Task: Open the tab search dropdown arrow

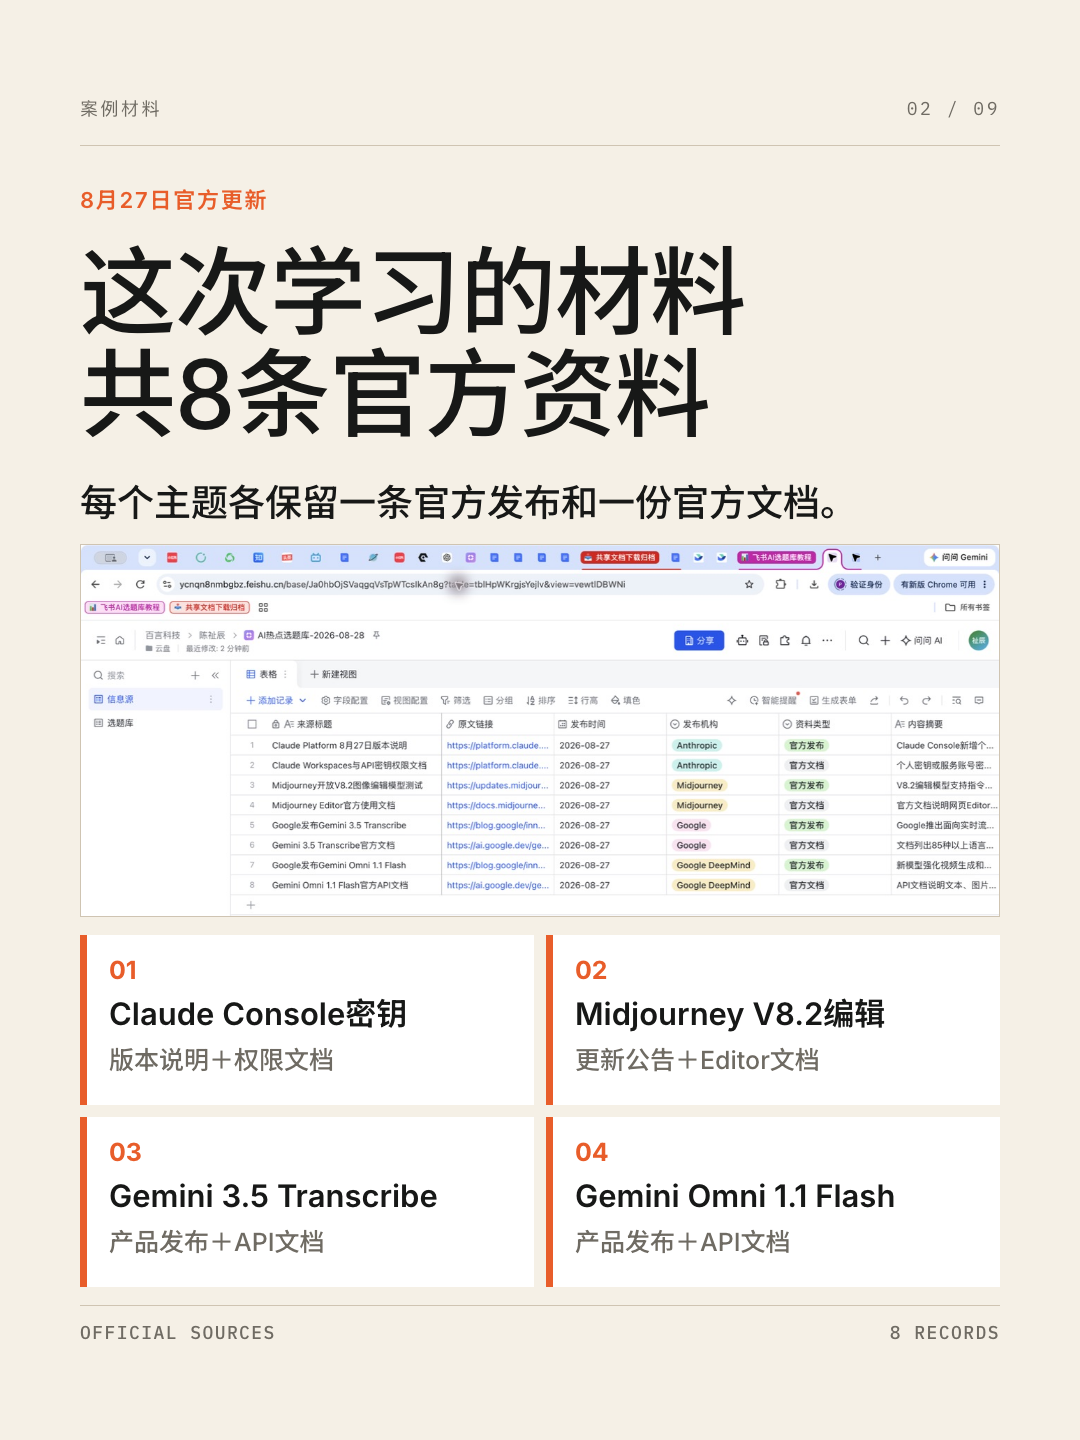Action: point(147,557)
